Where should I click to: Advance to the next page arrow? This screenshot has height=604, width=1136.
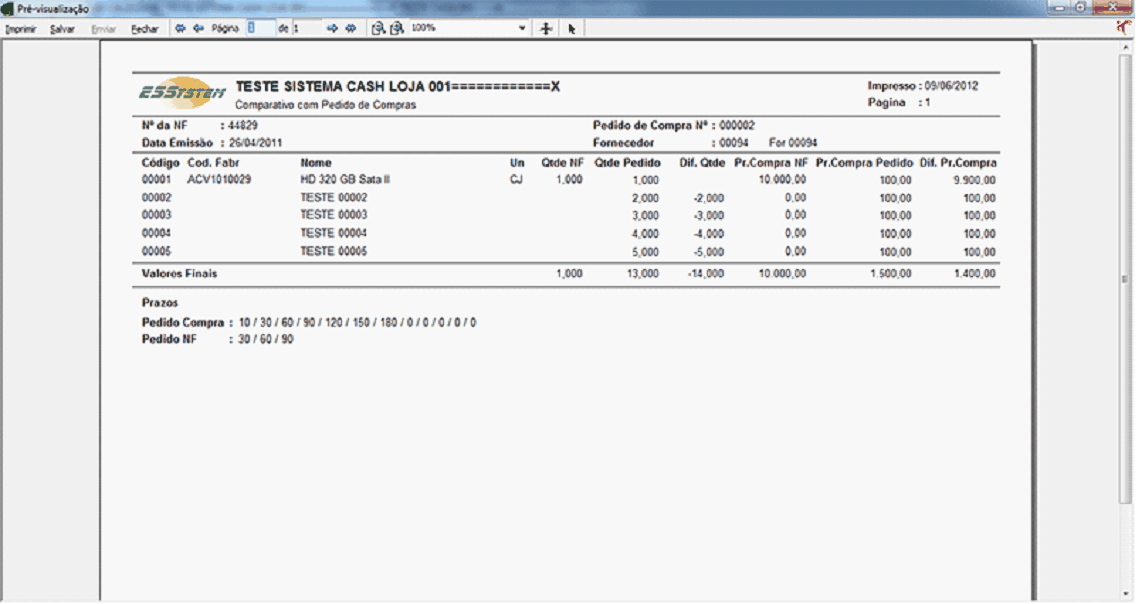coord(333,29)
